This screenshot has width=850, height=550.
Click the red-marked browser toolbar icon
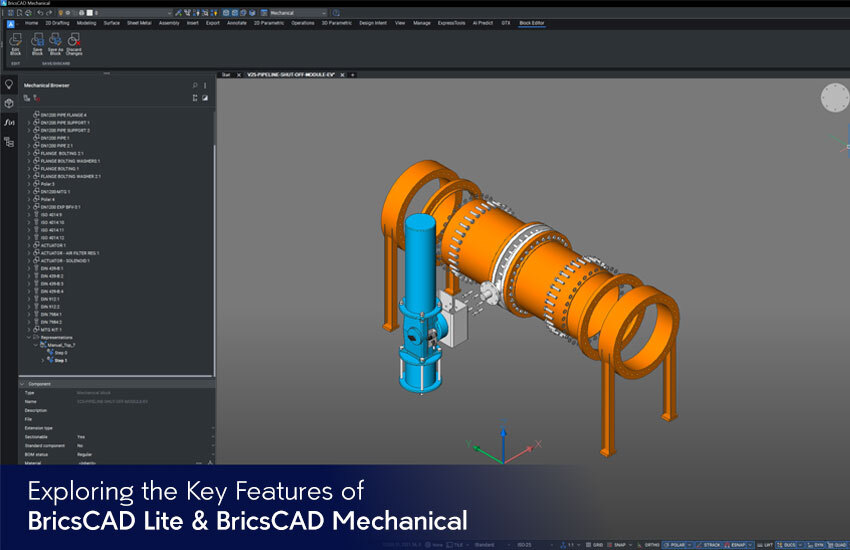(36, 98)
